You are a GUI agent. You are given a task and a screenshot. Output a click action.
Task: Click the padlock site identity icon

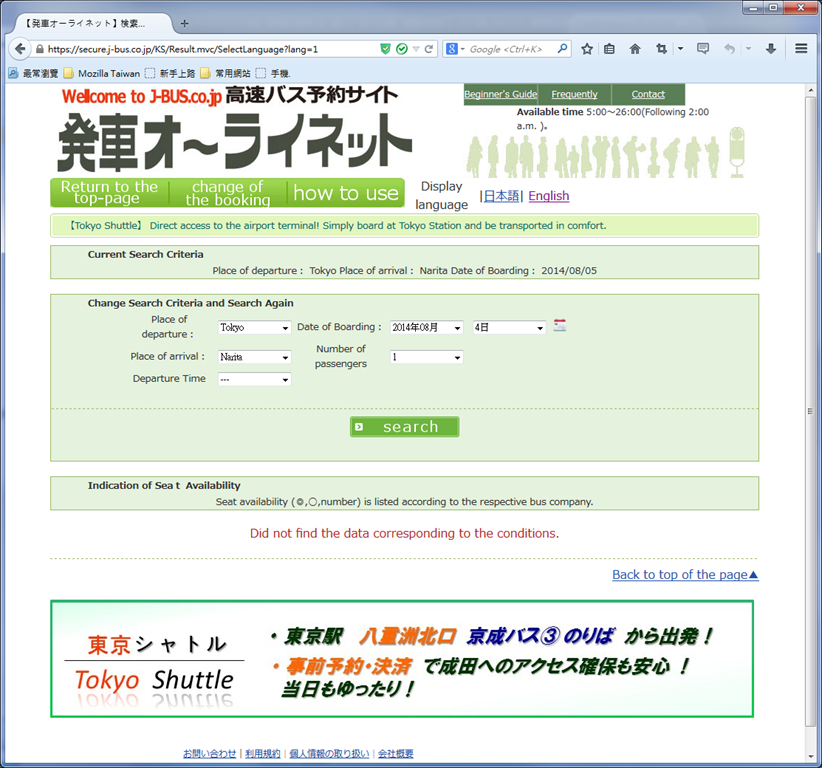(39, 49)
